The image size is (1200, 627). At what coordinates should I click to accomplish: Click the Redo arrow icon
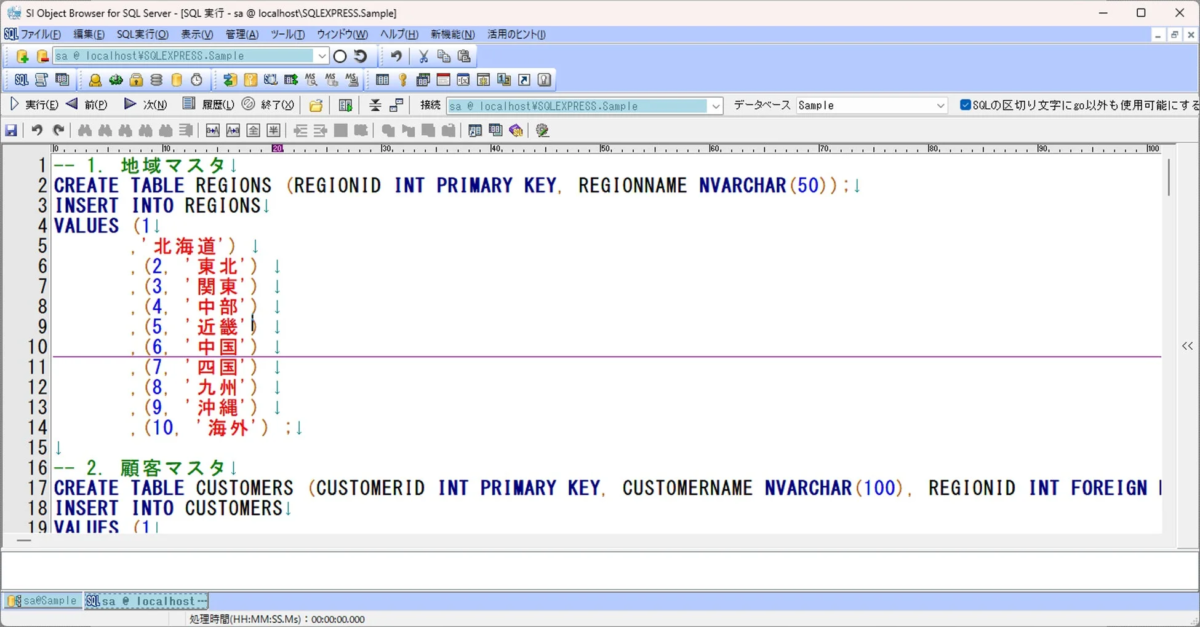point(57,130)
